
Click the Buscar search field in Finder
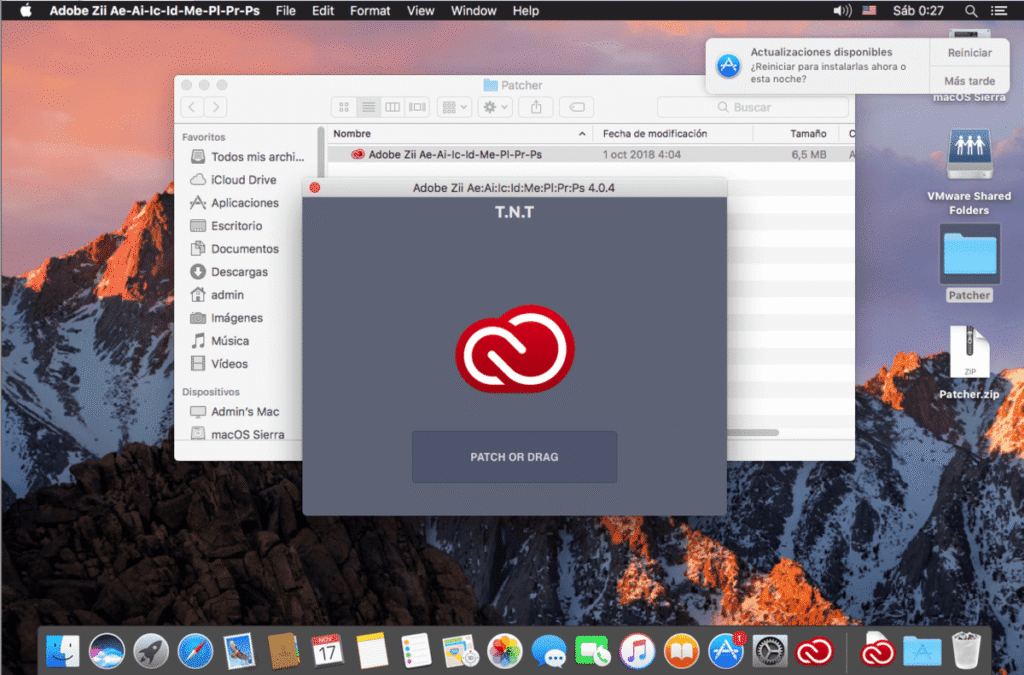[752, 107]
